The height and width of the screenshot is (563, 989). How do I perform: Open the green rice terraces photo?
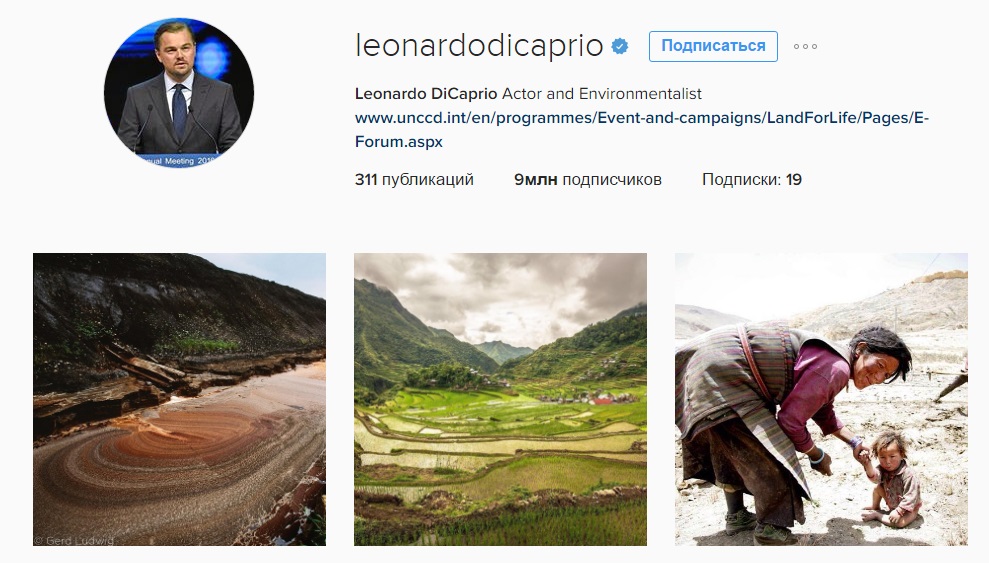click(500, 400)
